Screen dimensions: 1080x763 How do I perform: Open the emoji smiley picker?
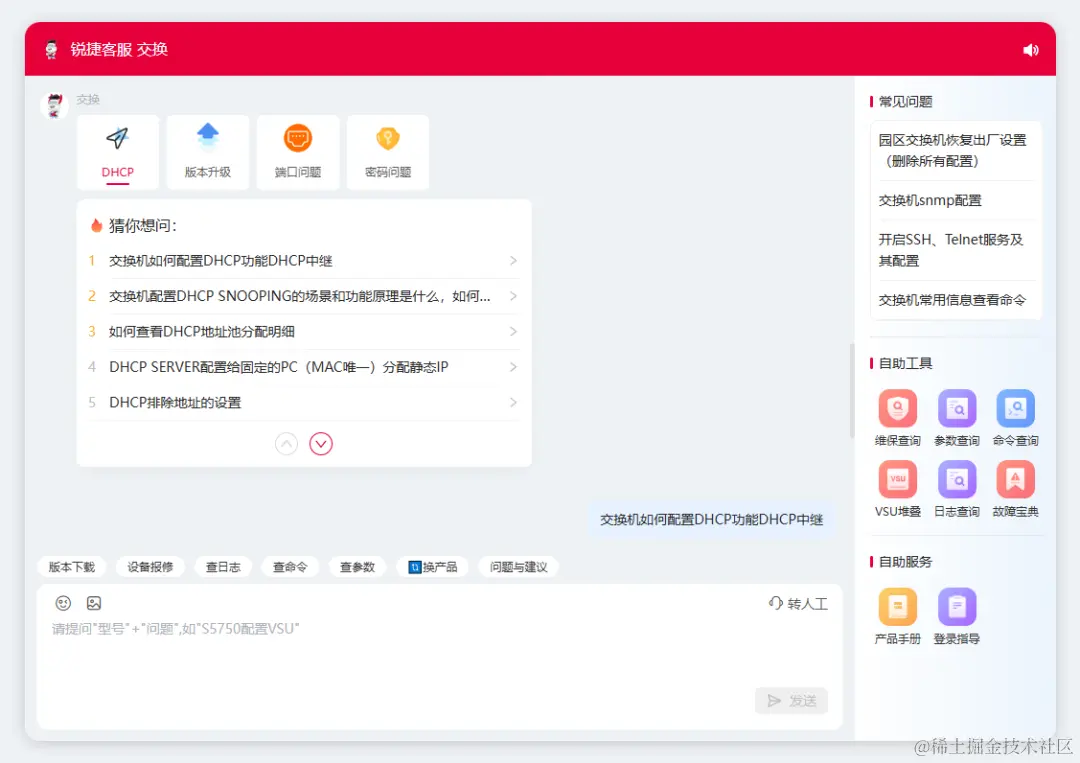click(x=63, y=603)
